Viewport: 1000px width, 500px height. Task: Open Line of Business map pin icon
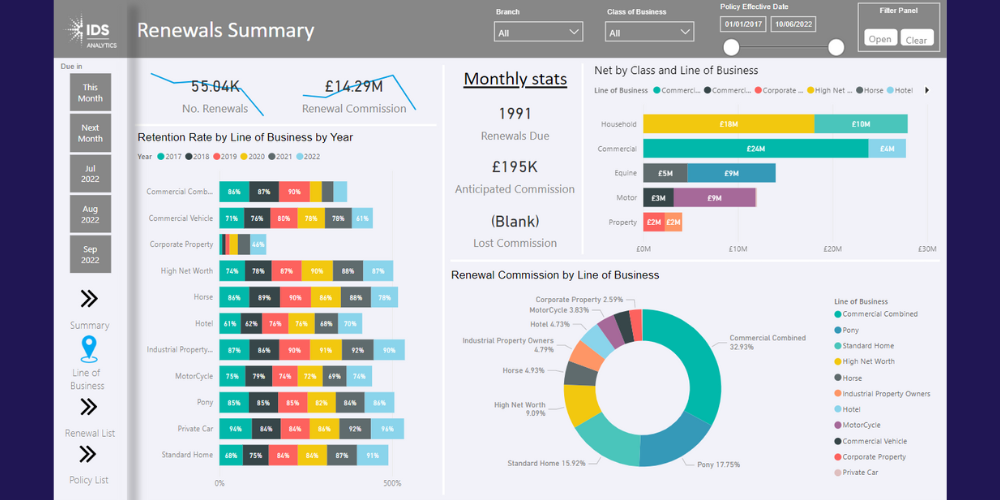88,348
